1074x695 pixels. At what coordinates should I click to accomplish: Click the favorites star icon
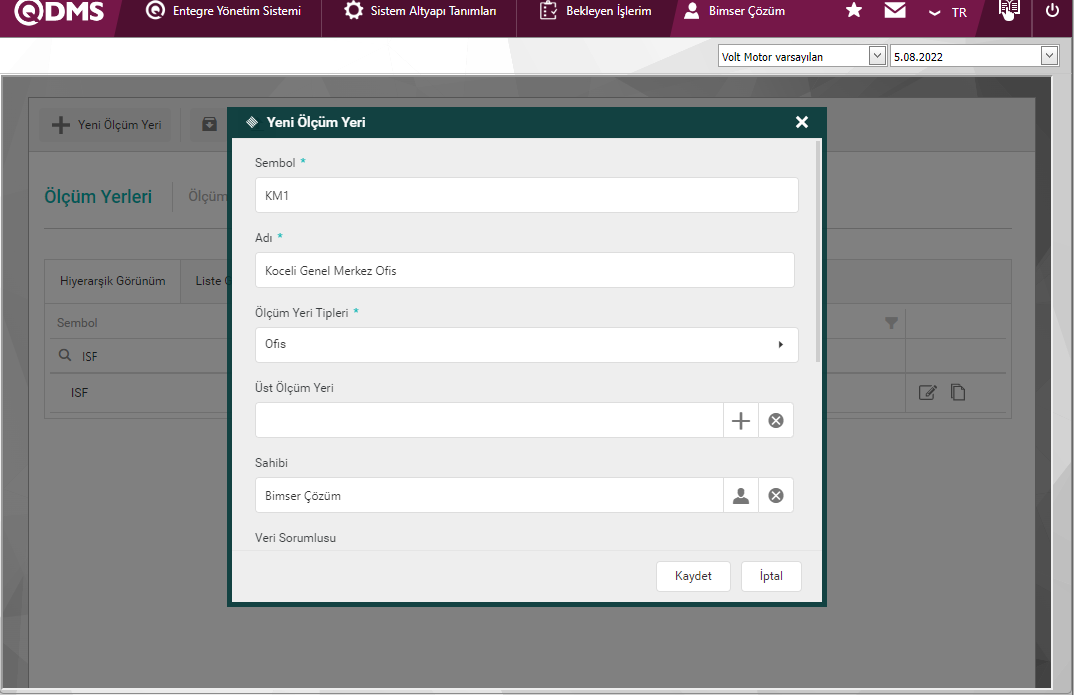[853, 11]
